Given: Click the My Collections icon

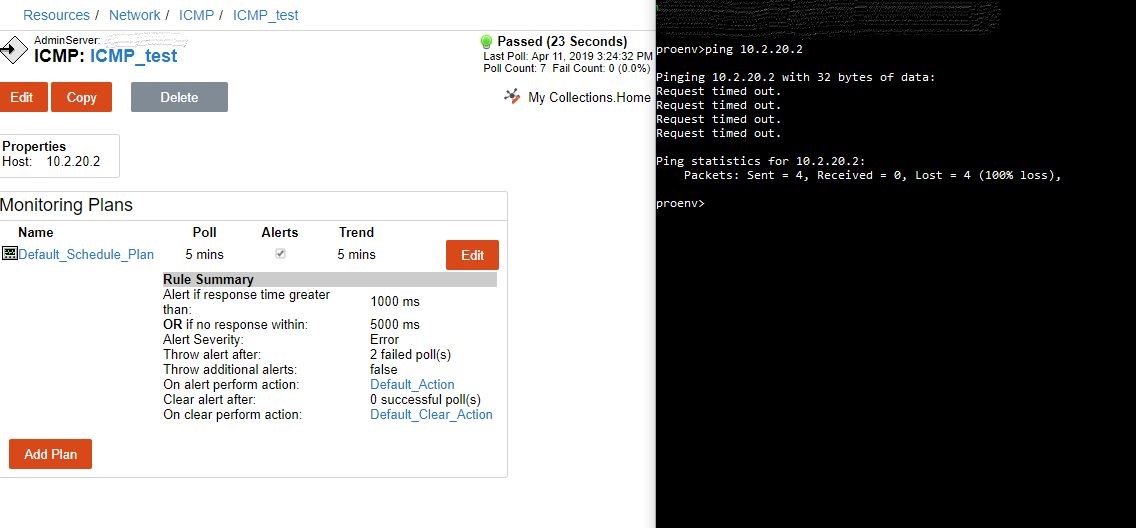Looking at the screenshot, I should tap(513, 96).
